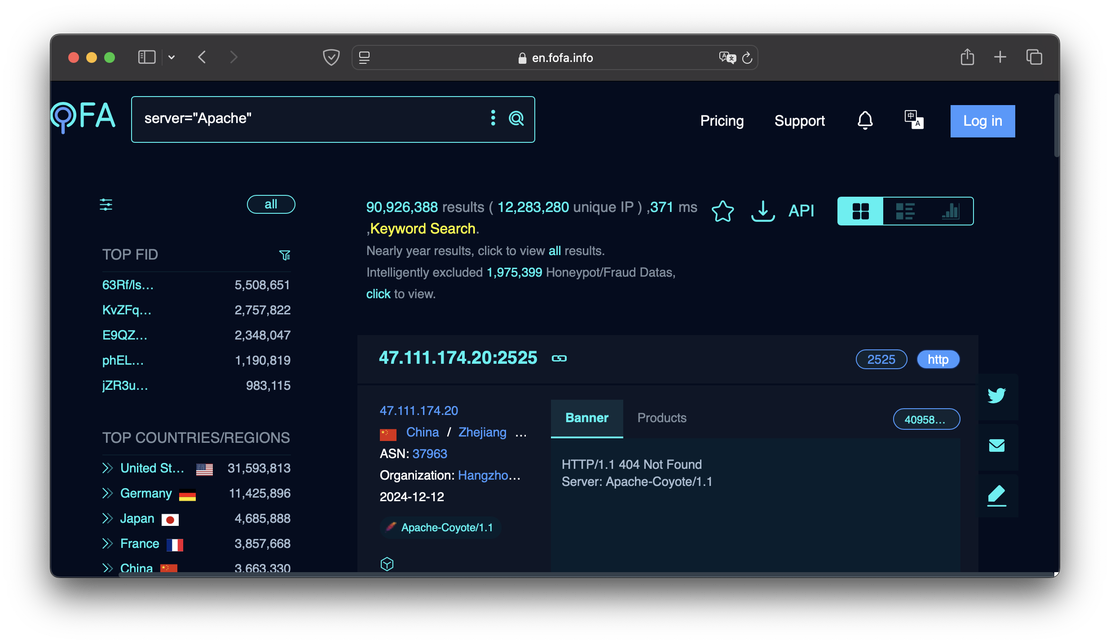Click the server="Apache" search input field
The image size is (1110, 644).
tap(310, 119)
